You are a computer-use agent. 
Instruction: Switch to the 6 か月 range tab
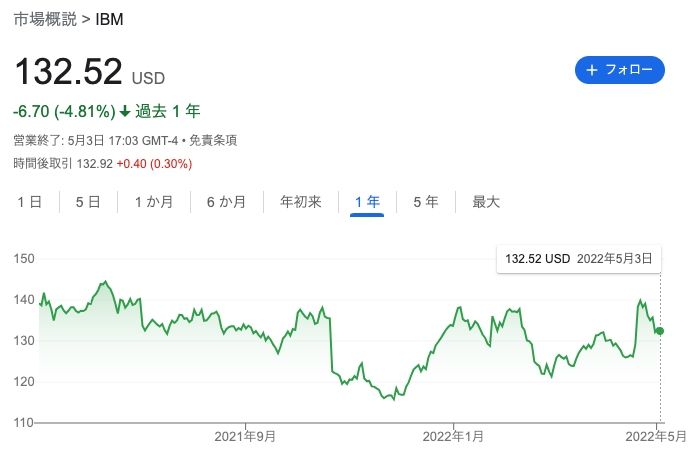[x=227, y=202]
